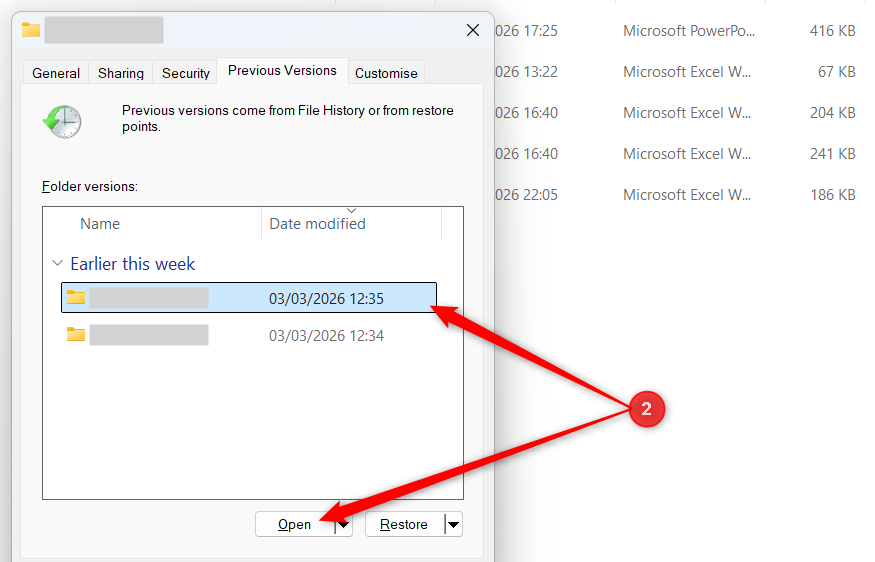Click the 13:22 date entry in Explorer
875x562 pixels.
click(x=526, y=71)
